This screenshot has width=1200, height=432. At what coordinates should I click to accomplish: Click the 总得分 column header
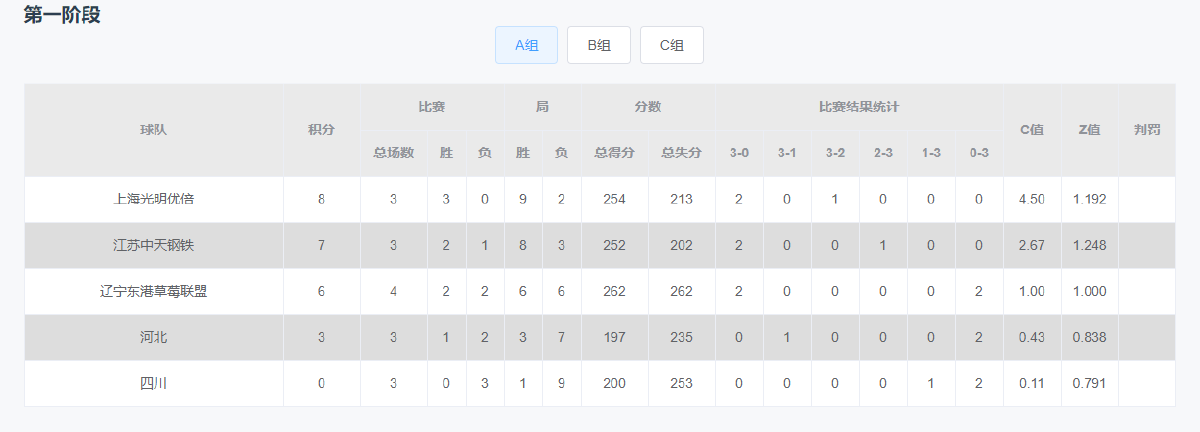pos(614,153)
